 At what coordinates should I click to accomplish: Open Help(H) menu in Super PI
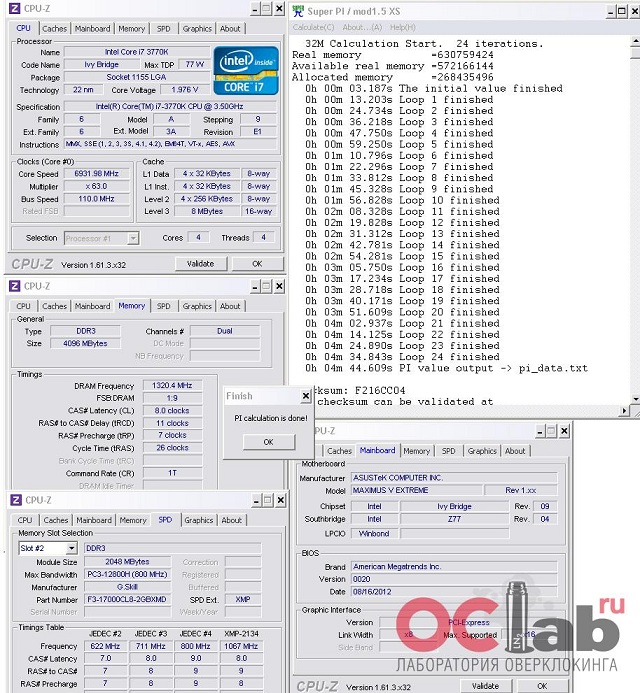click(x=403, y=27)
